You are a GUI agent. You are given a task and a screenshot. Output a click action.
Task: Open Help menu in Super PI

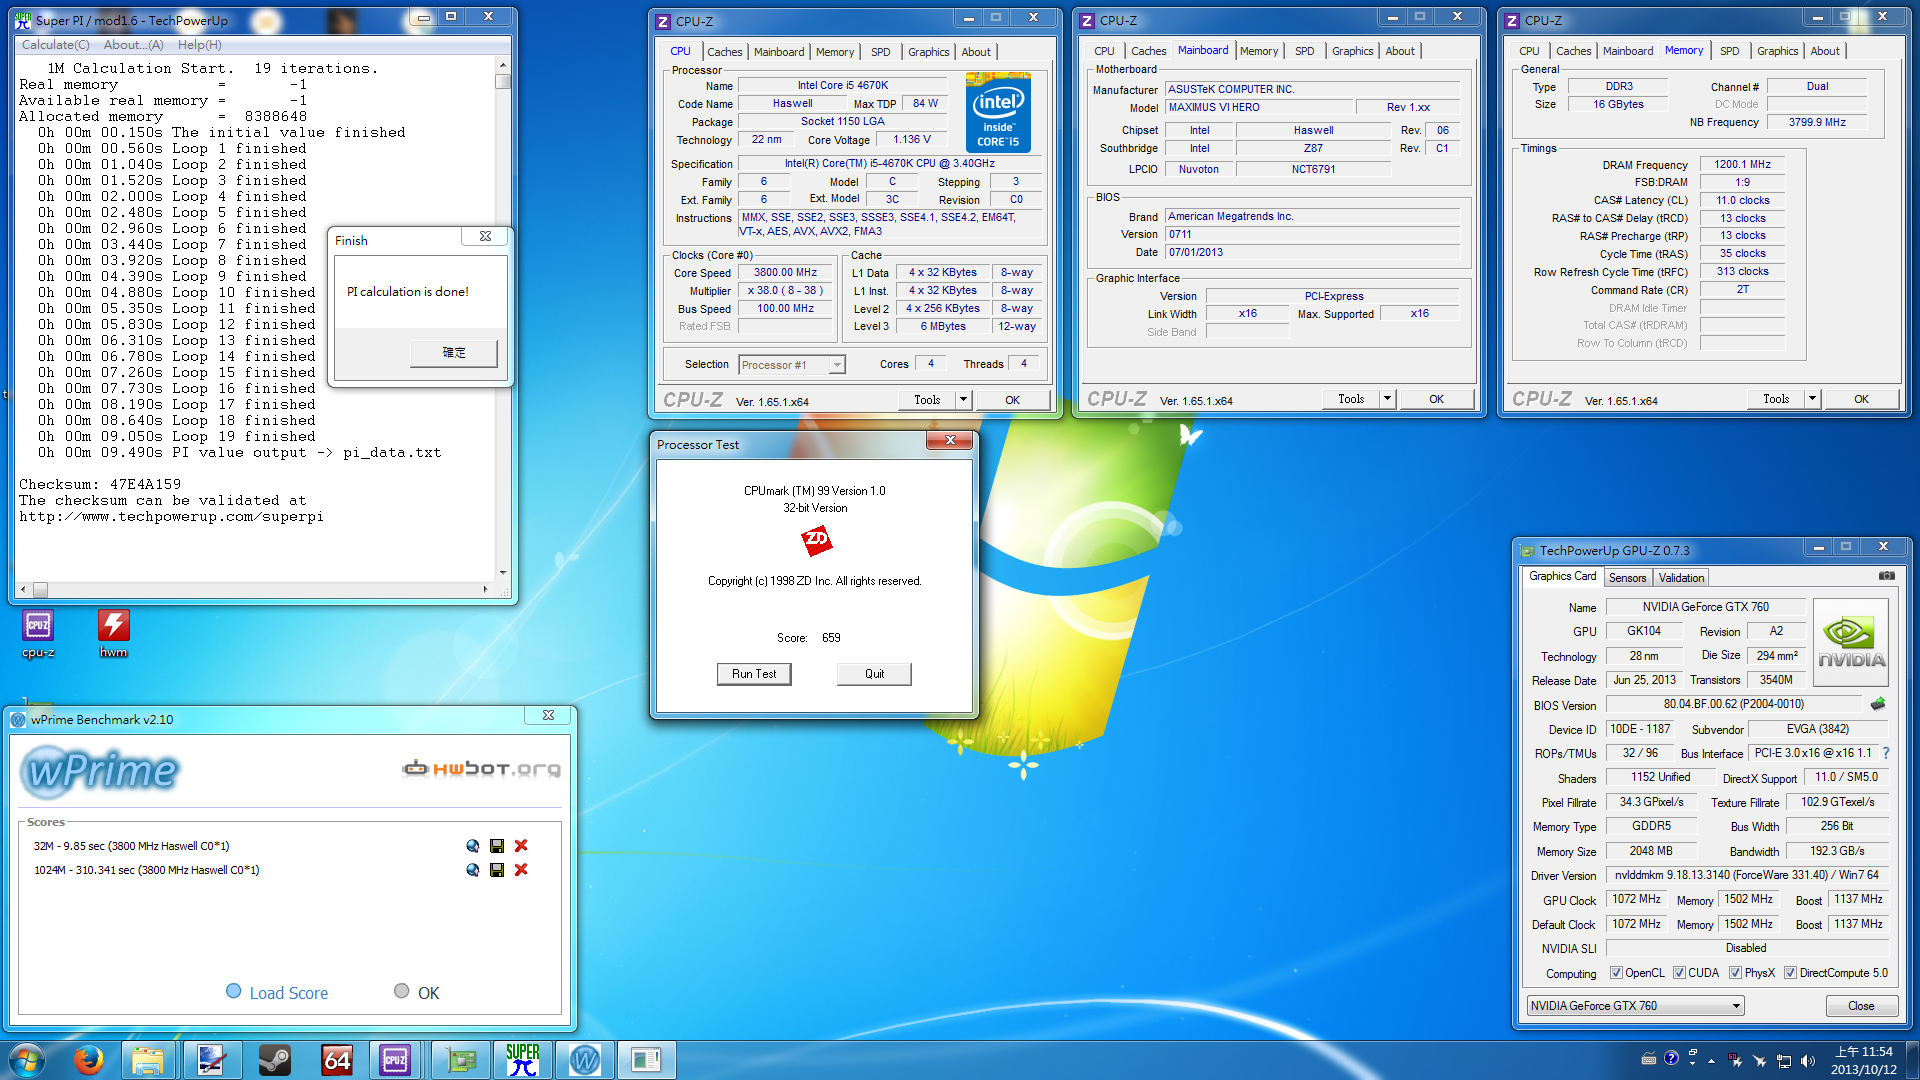pyautogui.click(x=200, y=45)
